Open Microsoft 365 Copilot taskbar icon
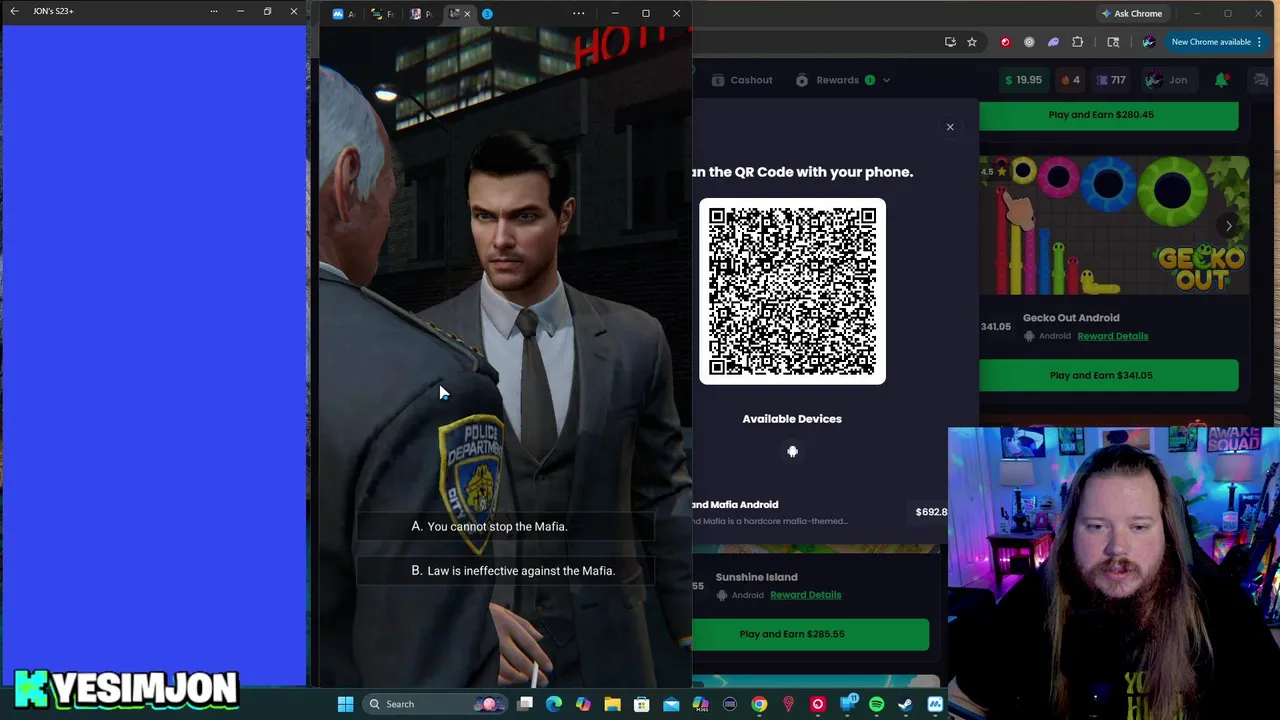This screenshot has width=1280, height=720. click(x=700, y=704)
